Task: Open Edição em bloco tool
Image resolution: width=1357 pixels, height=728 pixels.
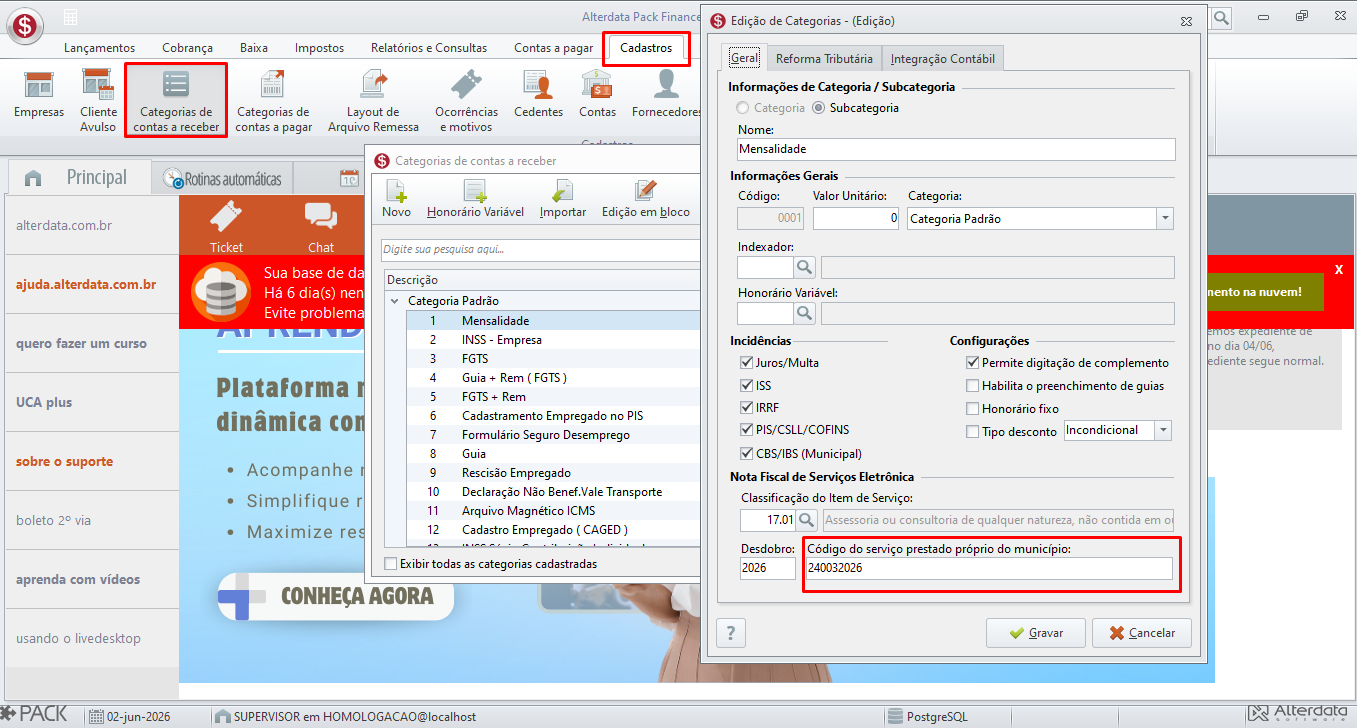Action: point(645,199)
